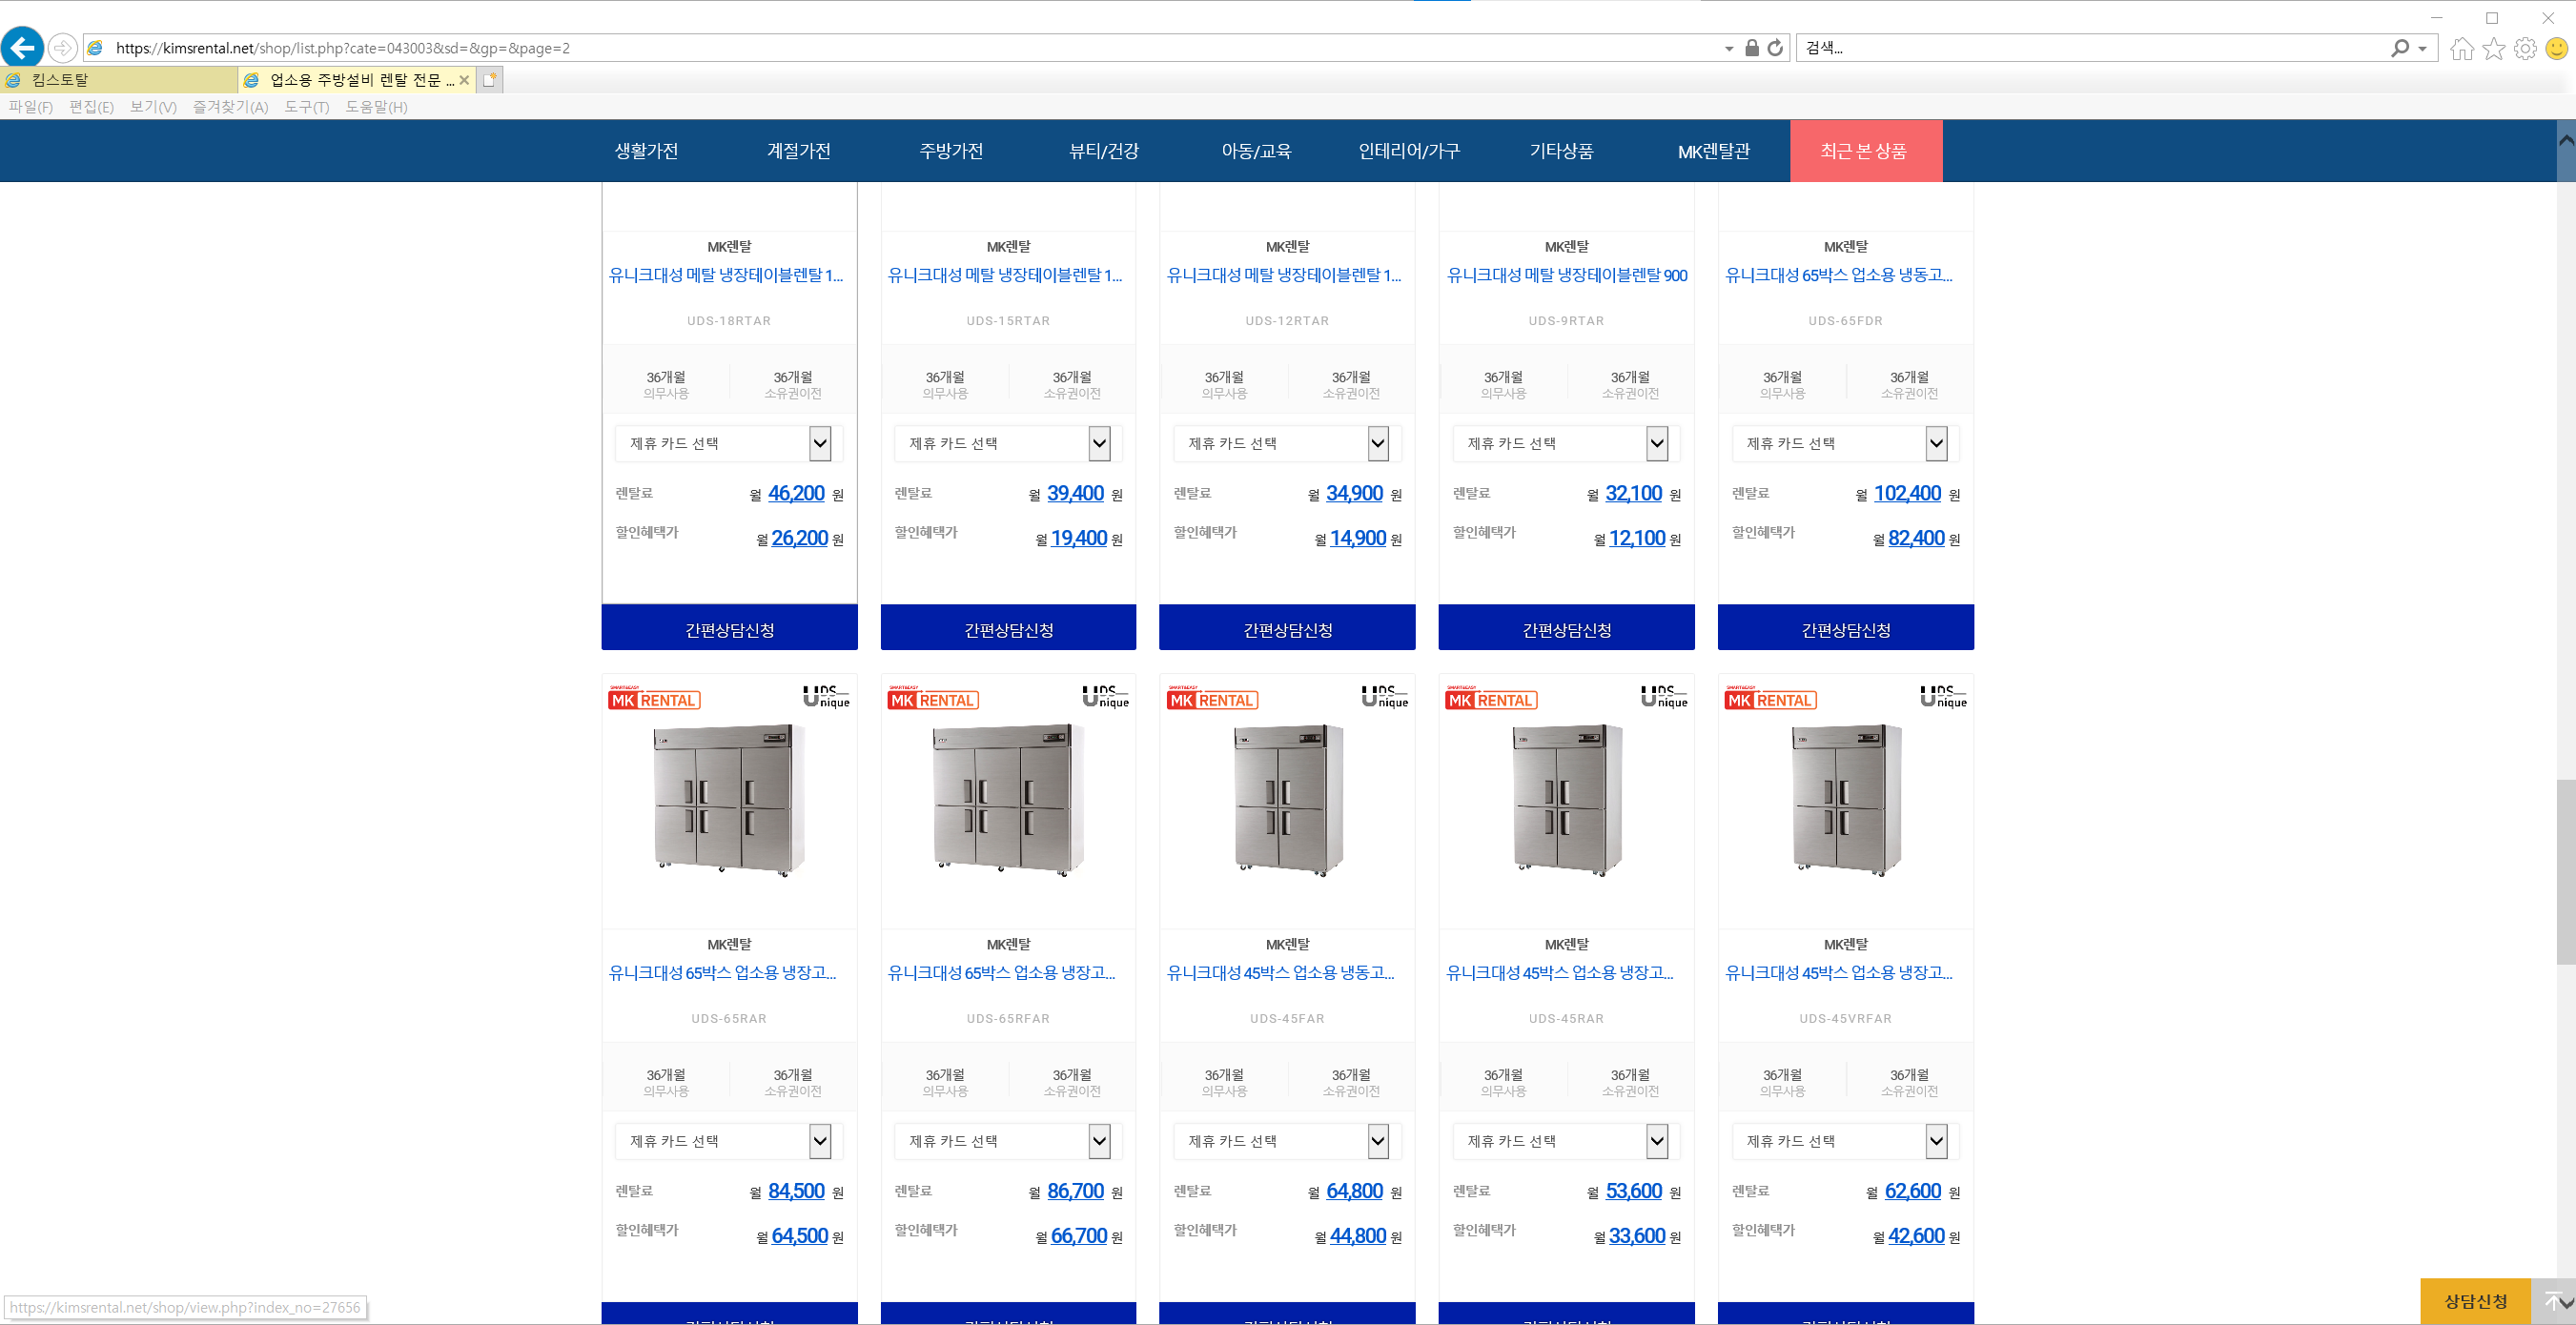2576x1325 pixels.
Task: Expand the search provider dropdown arrow
Action: 2422,48
